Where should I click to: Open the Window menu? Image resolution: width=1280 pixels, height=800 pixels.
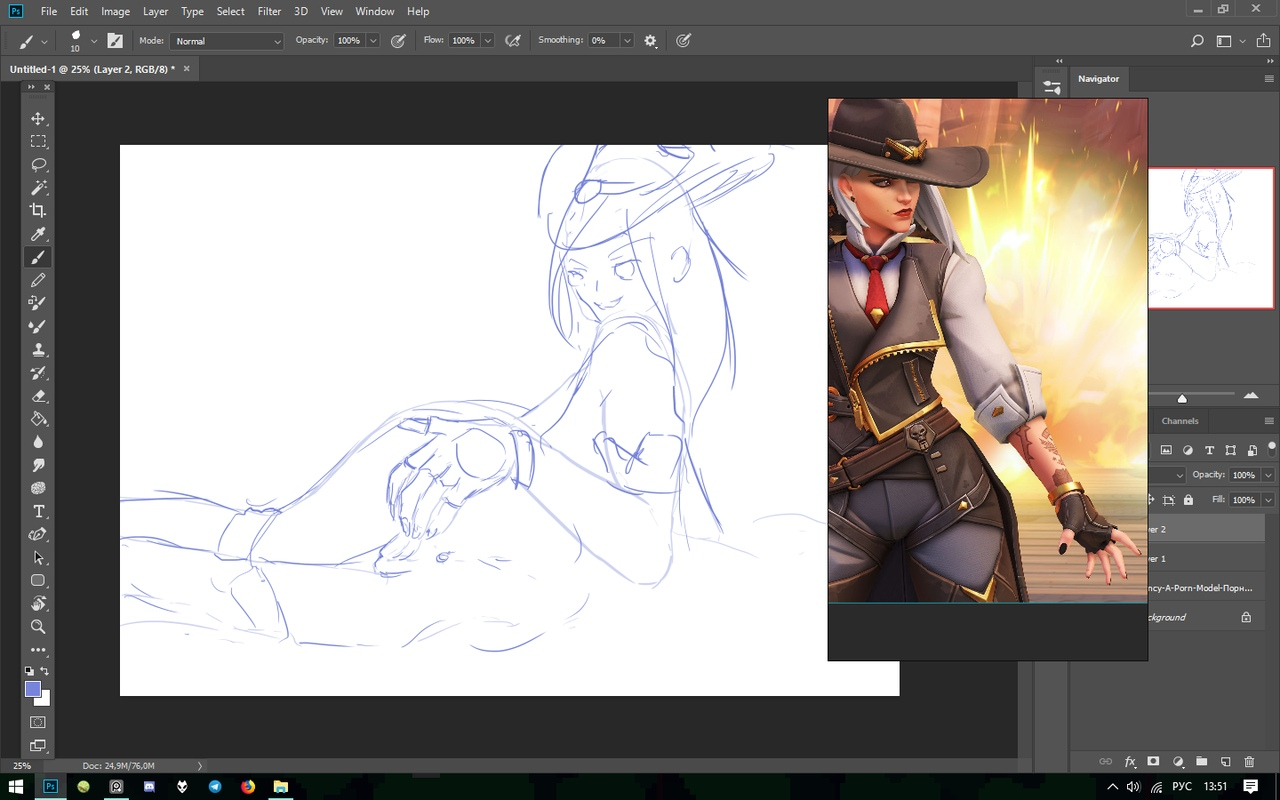[375, 11]
